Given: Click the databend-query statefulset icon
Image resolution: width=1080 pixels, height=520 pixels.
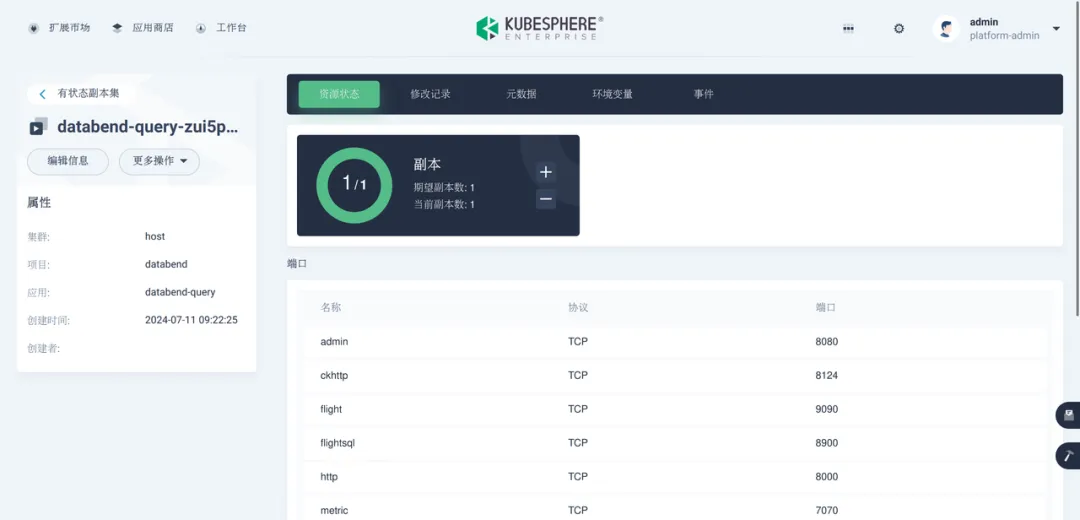Looking at the screenshot, I should tap(39, 127).
